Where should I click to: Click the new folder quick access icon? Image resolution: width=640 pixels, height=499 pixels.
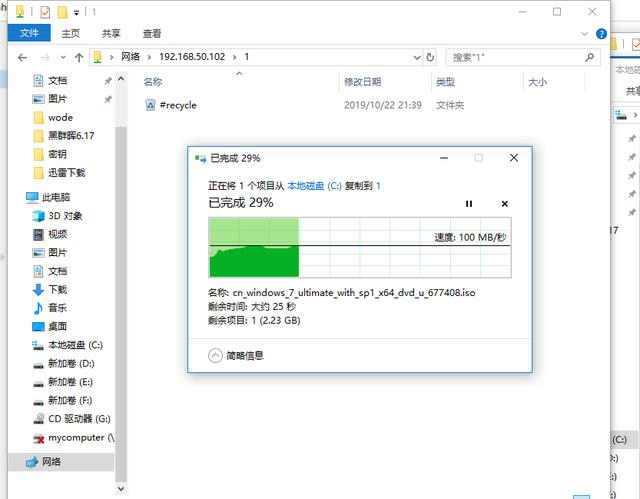pyautogui.click(x=62, y=12)
